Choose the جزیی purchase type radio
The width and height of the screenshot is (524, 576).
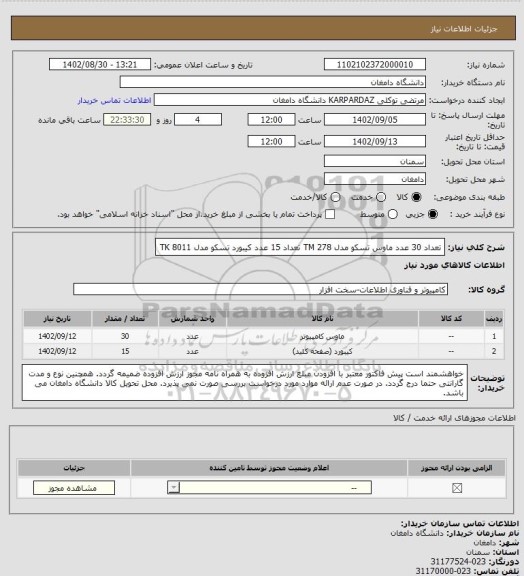433,214
